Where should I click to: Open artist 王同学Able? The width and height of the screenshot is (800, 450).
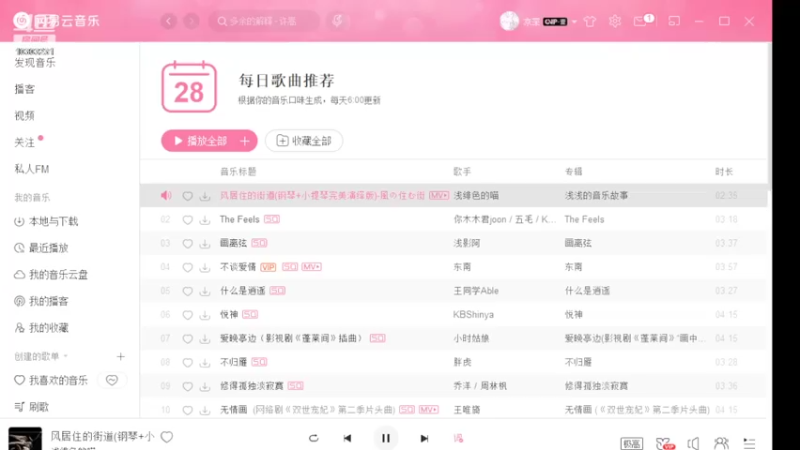[476, 291]
